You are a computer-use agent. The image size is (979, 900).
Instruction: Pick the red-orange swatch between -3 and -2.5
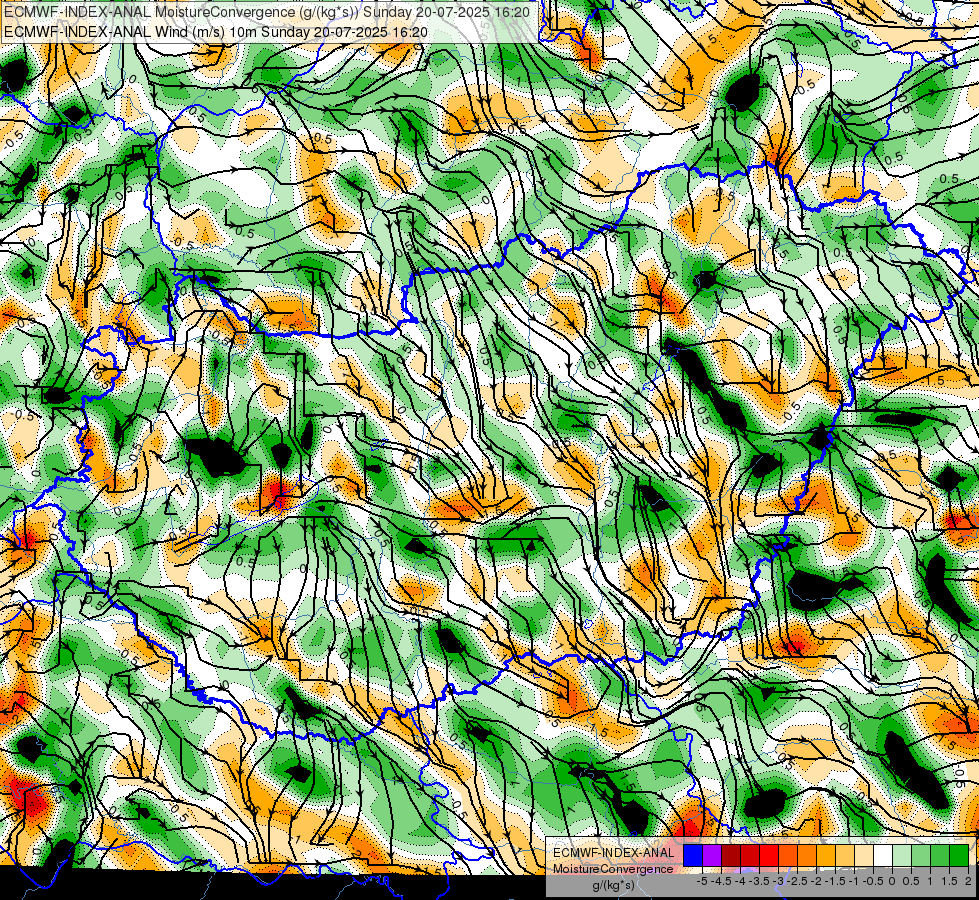[788, 855]
